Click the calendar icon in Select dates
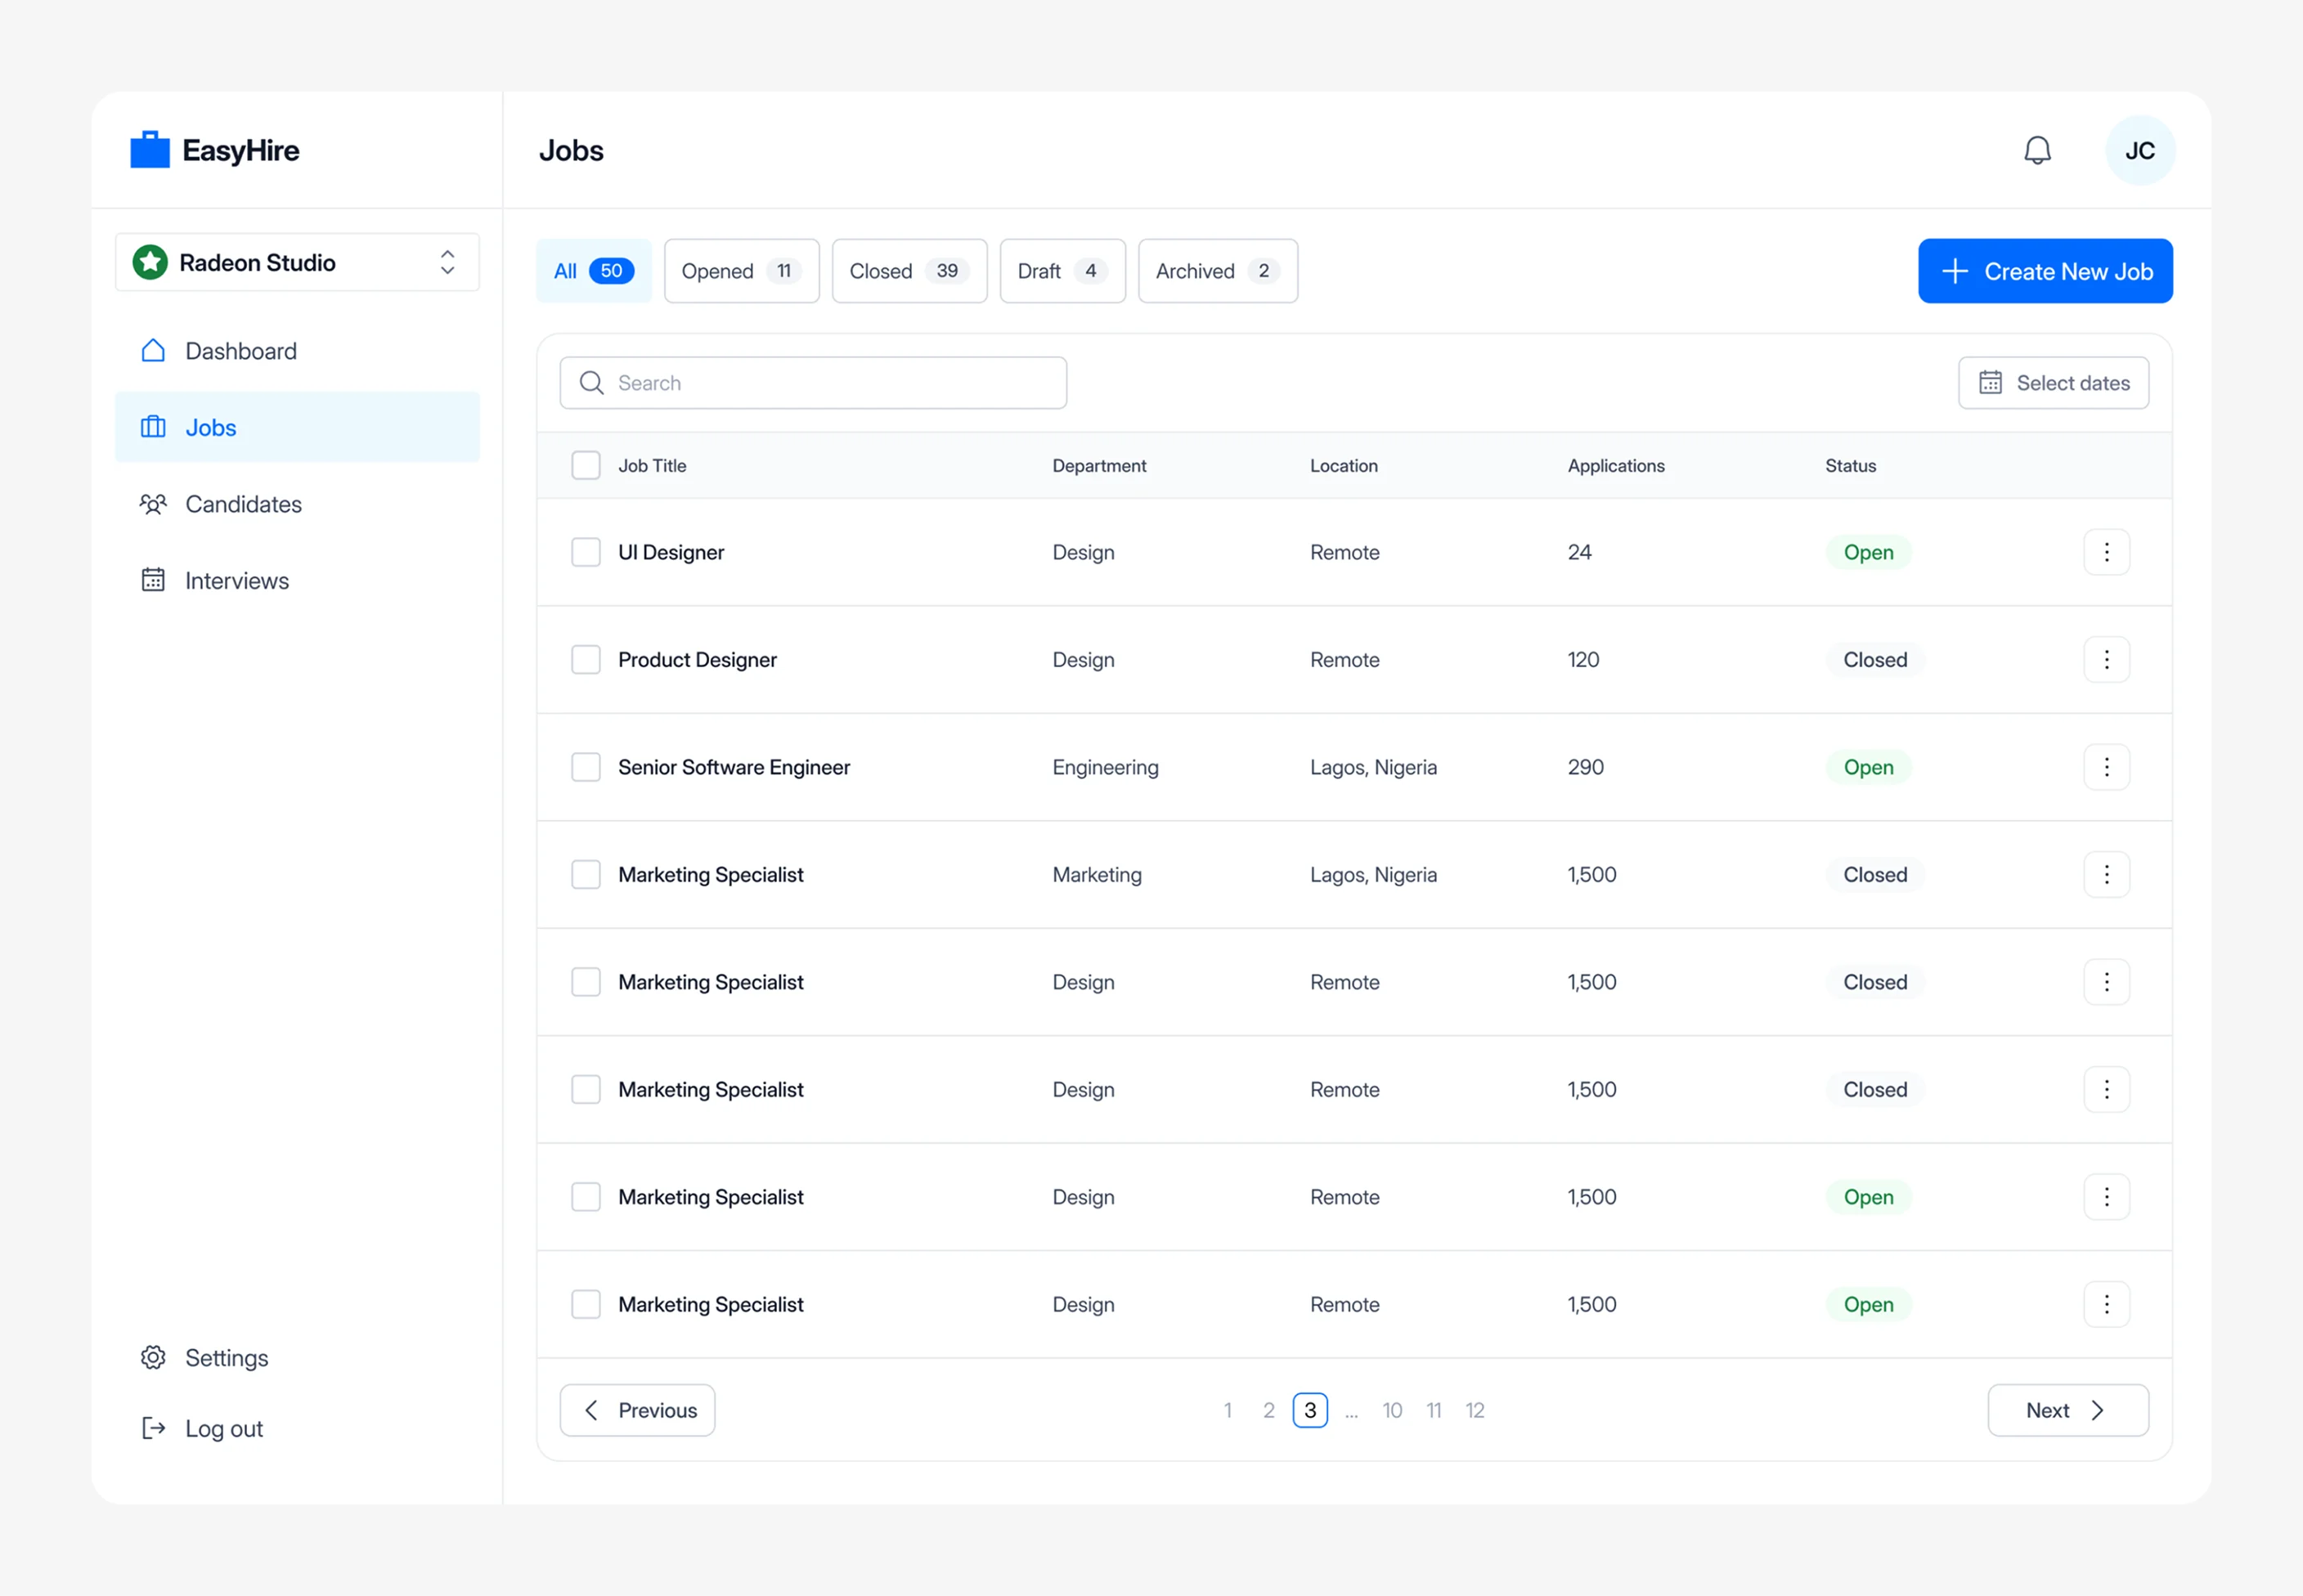 (1990, 383)
